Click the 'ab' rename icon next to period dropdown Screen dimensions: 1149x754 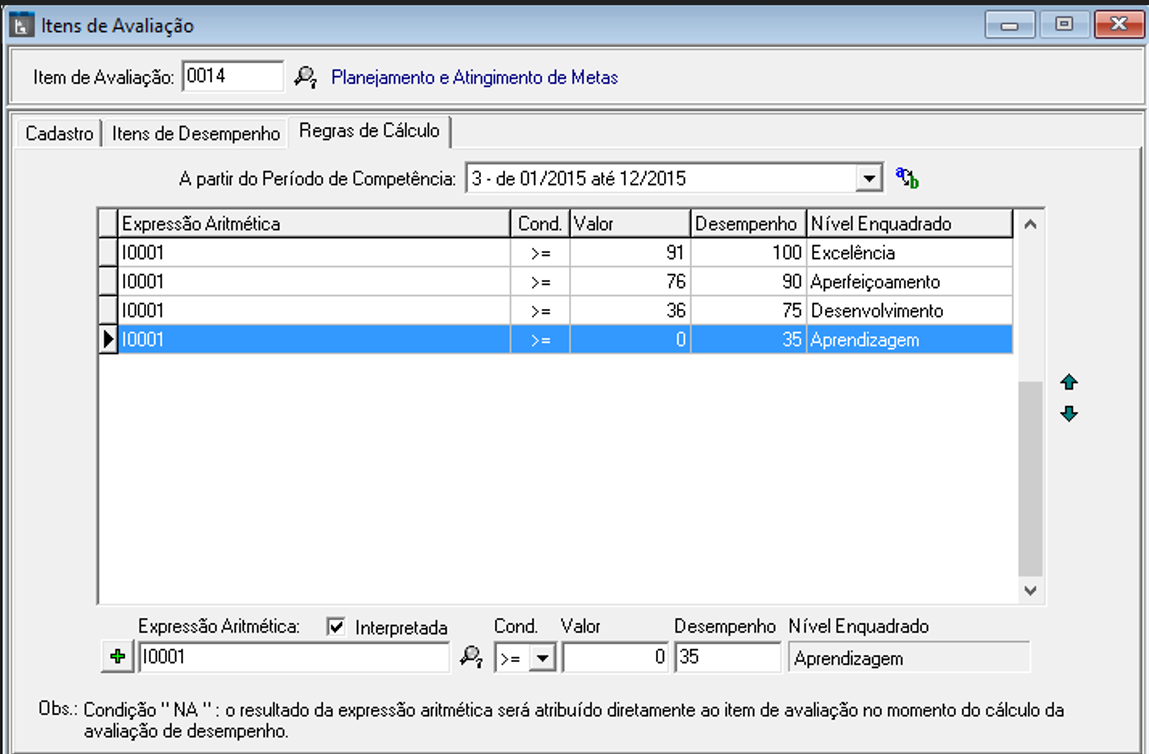pos(906,178)
